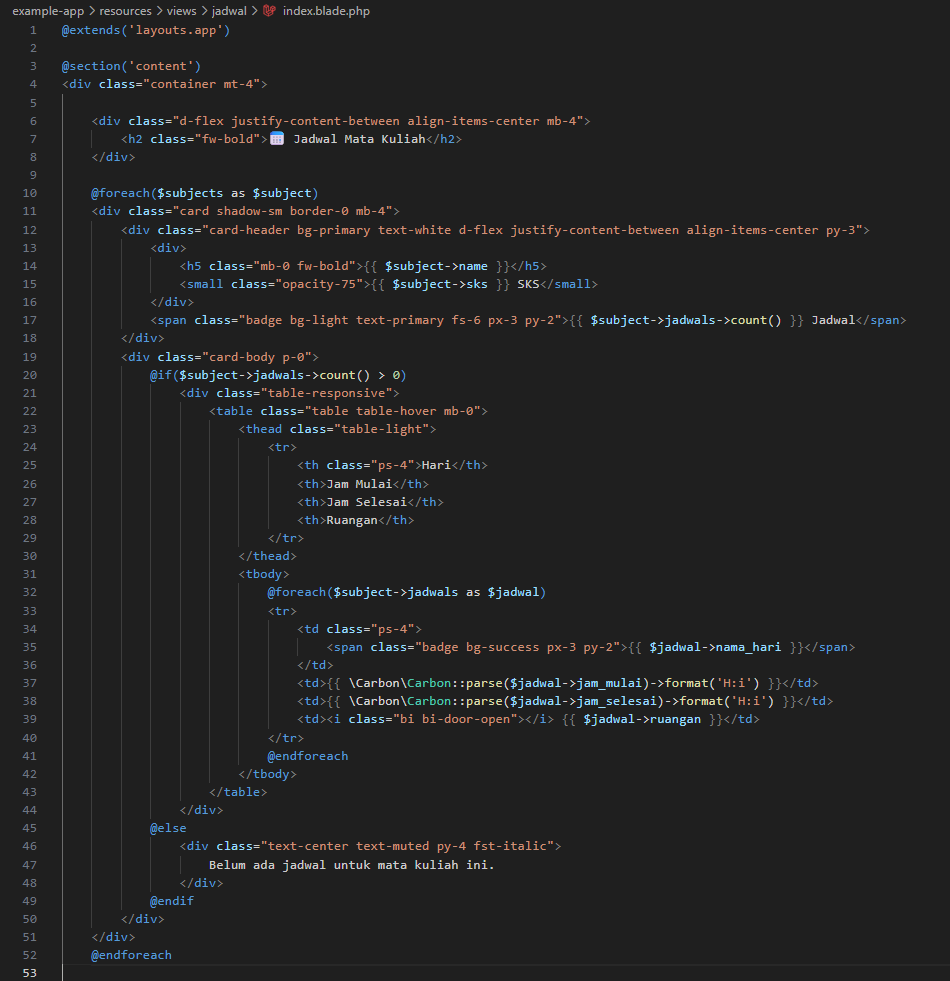Click line number 53 in the gutter
The image size is (950, 981).
29,973
